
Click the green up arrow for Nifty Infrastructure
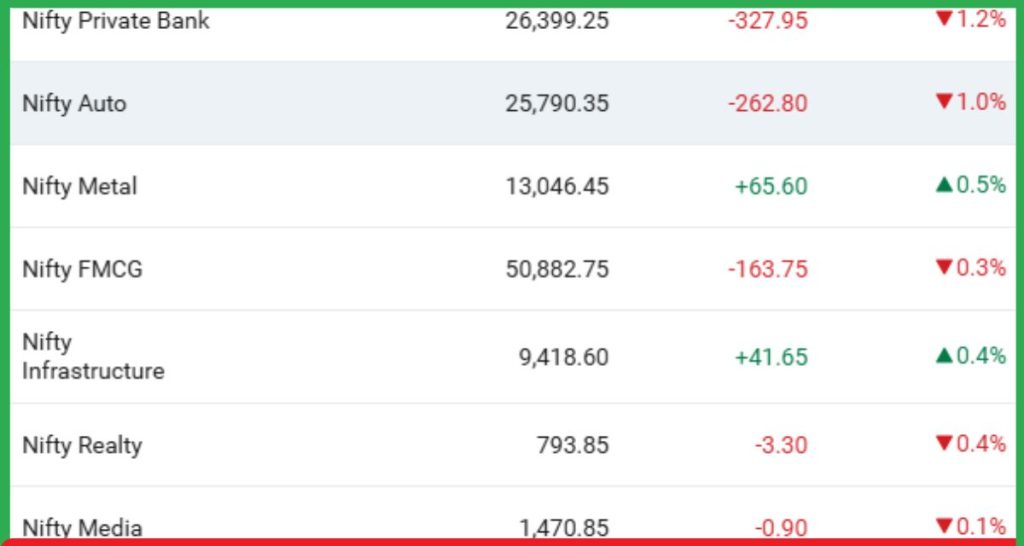[944, 355]
